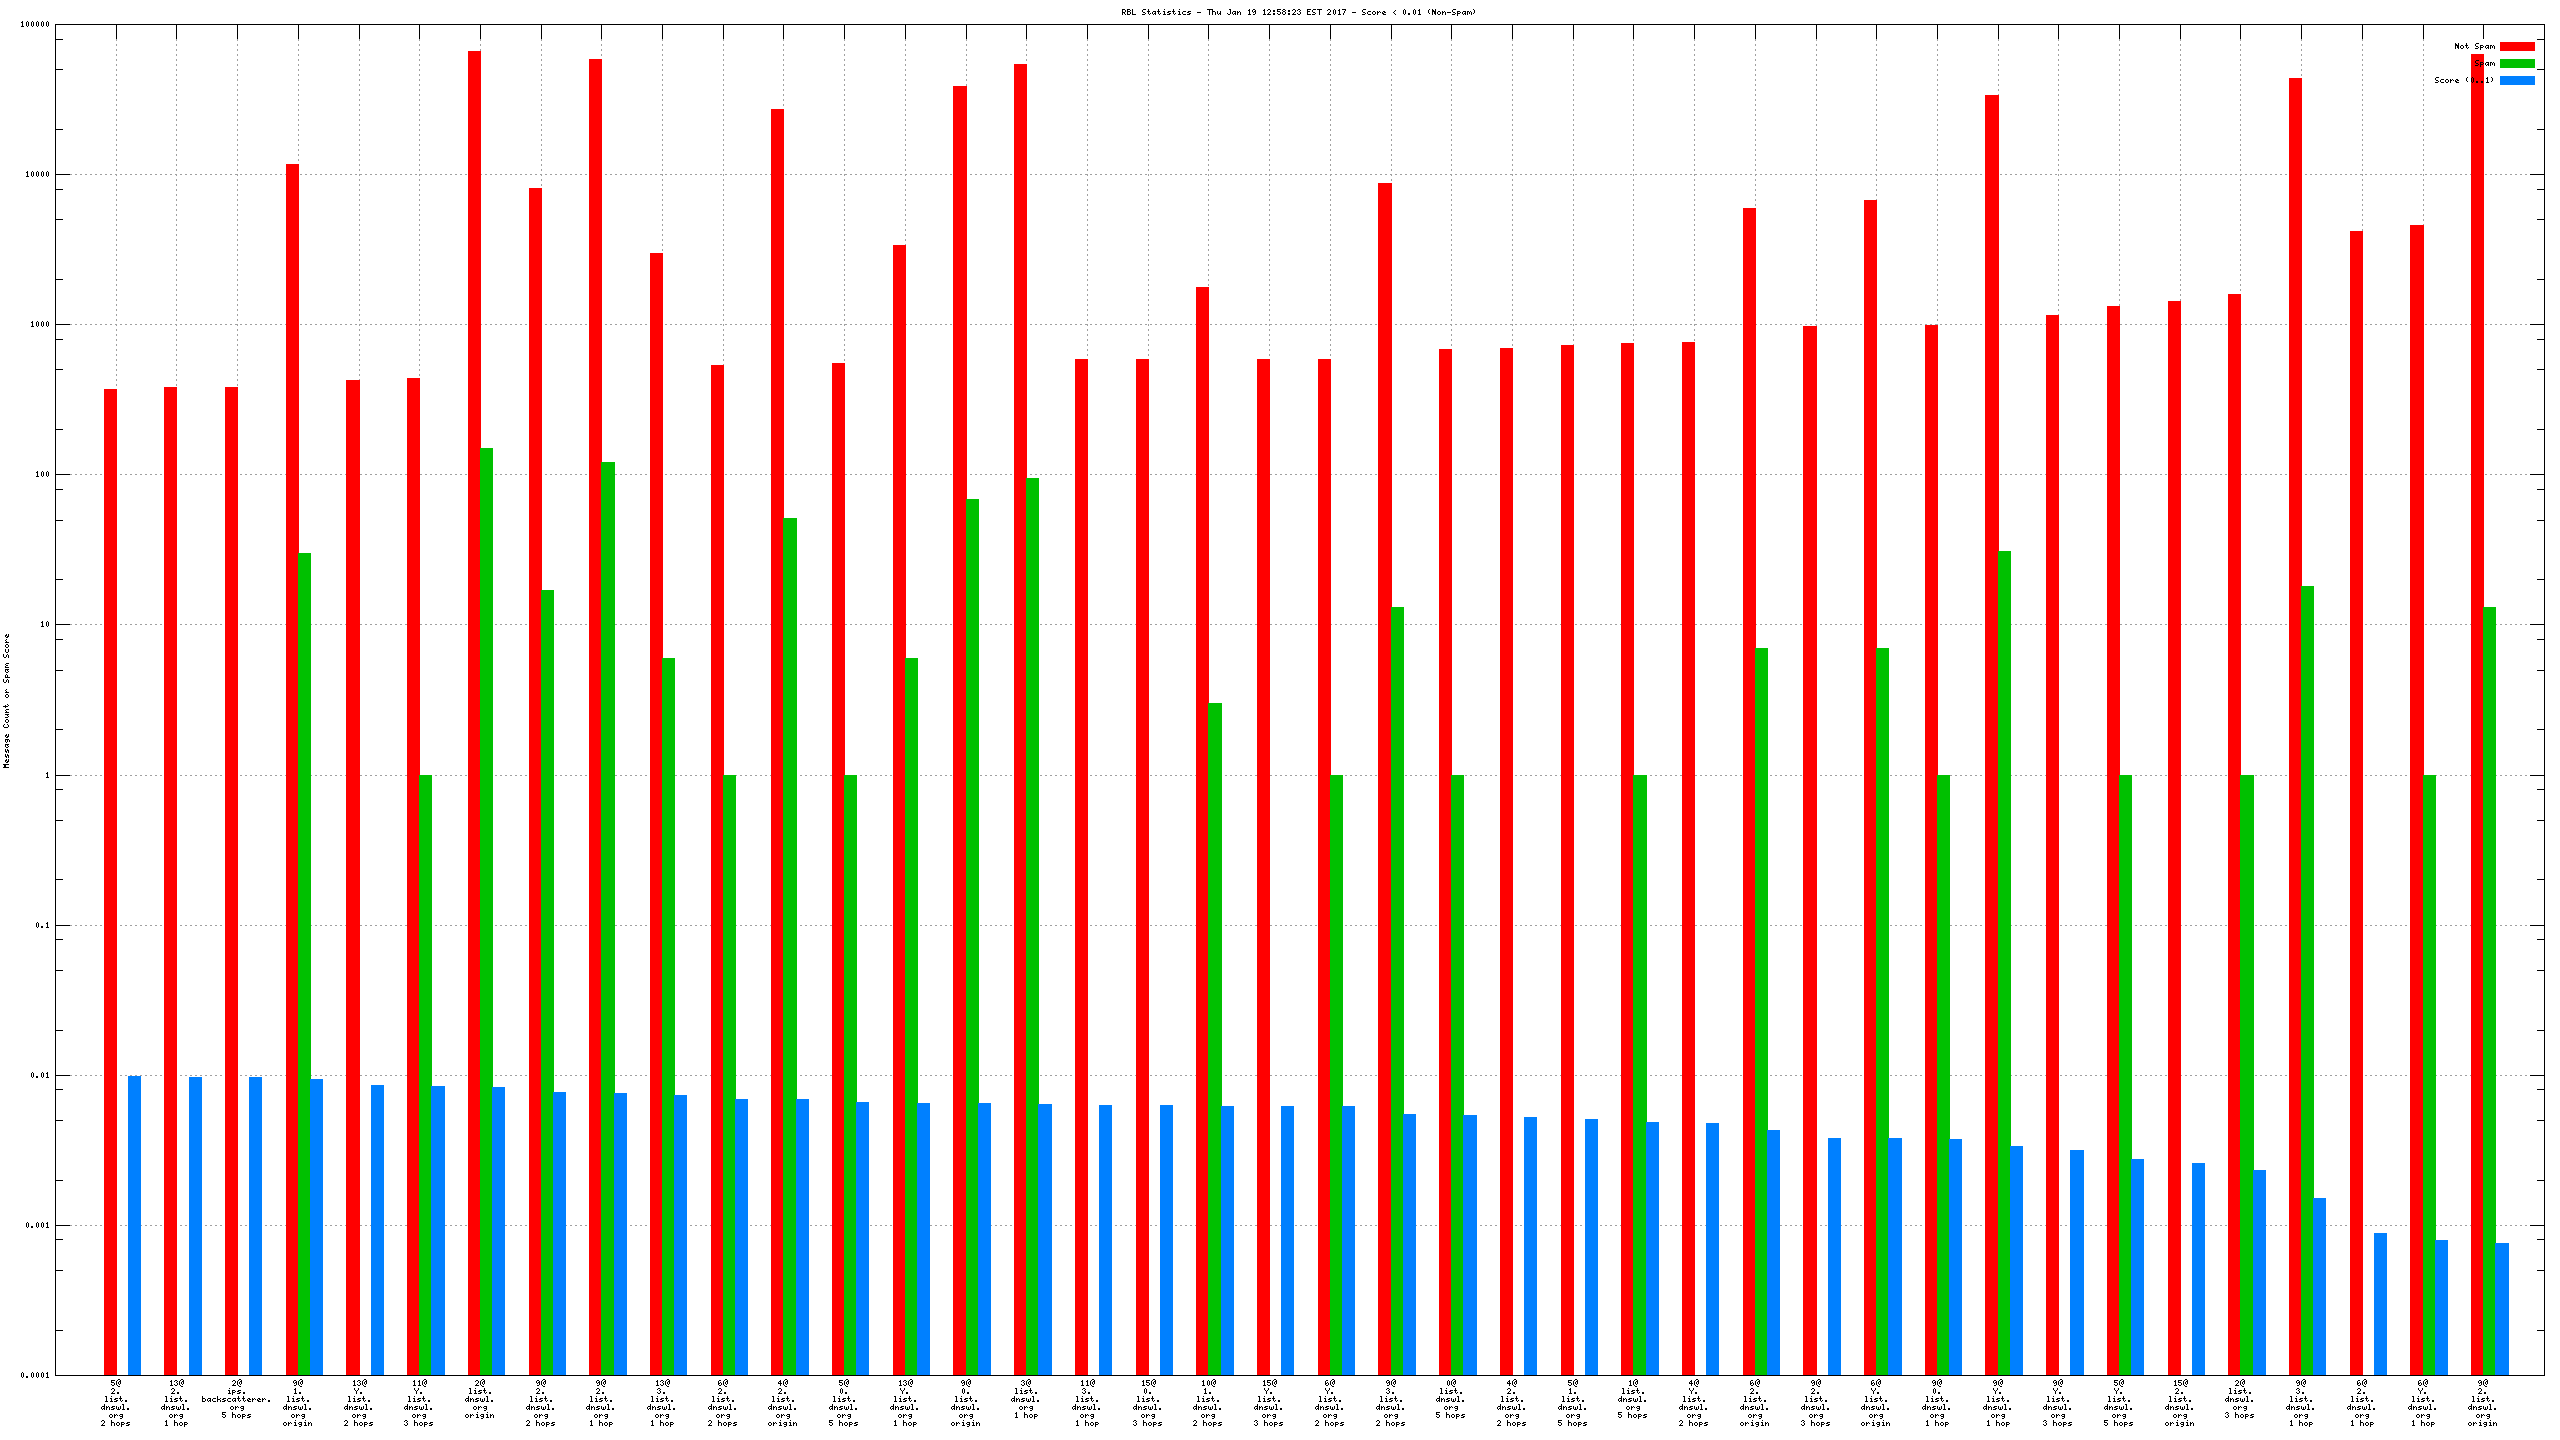
Task: Click the 1@ list.dnswl.org 5 hops label
Action: point(1633,1399)
